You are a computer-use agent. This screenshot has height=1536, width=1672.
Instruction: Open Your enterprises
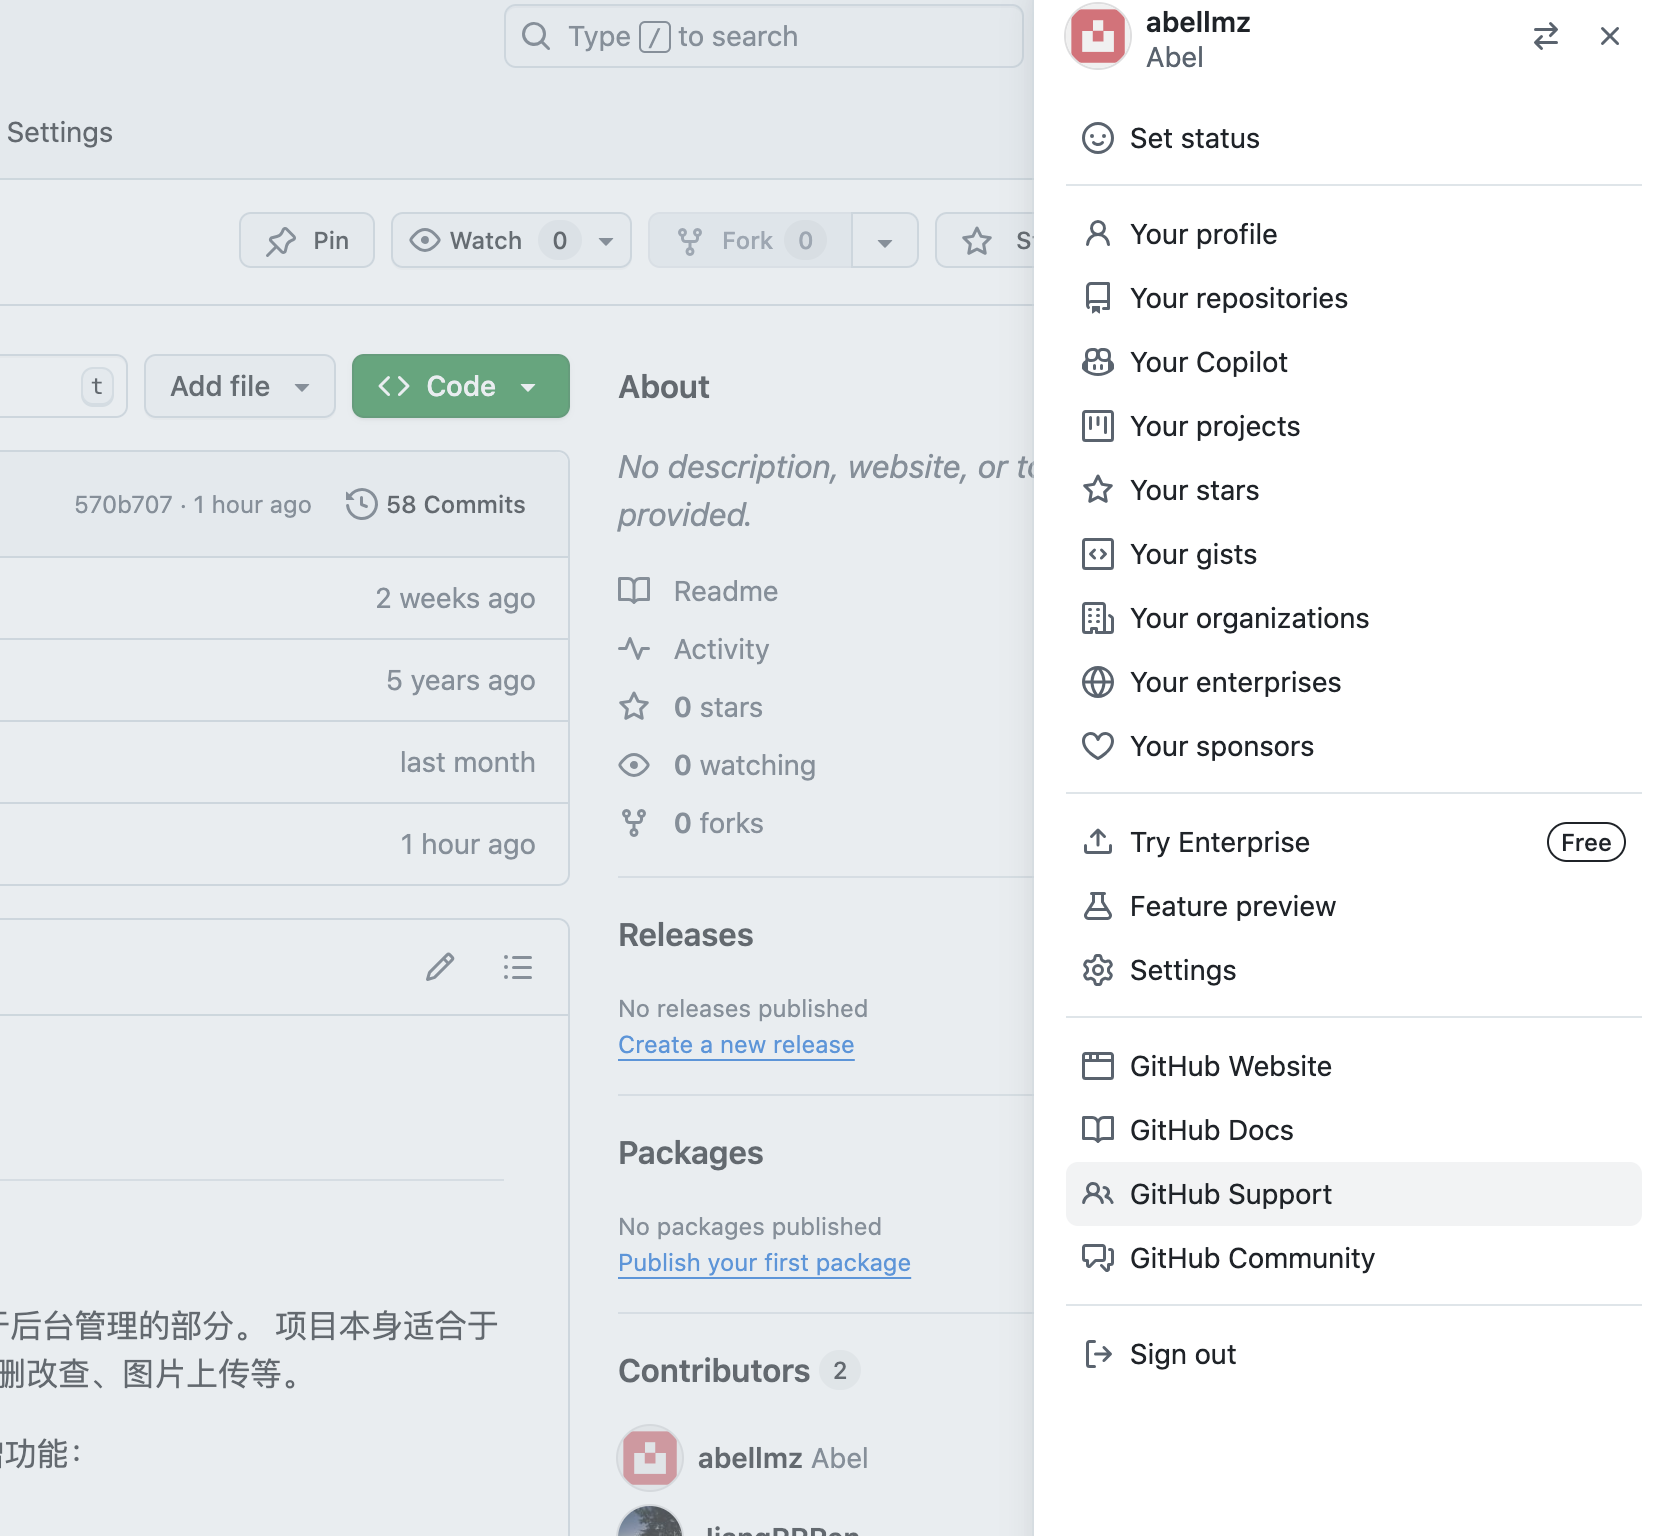[x=1353, y=682]
